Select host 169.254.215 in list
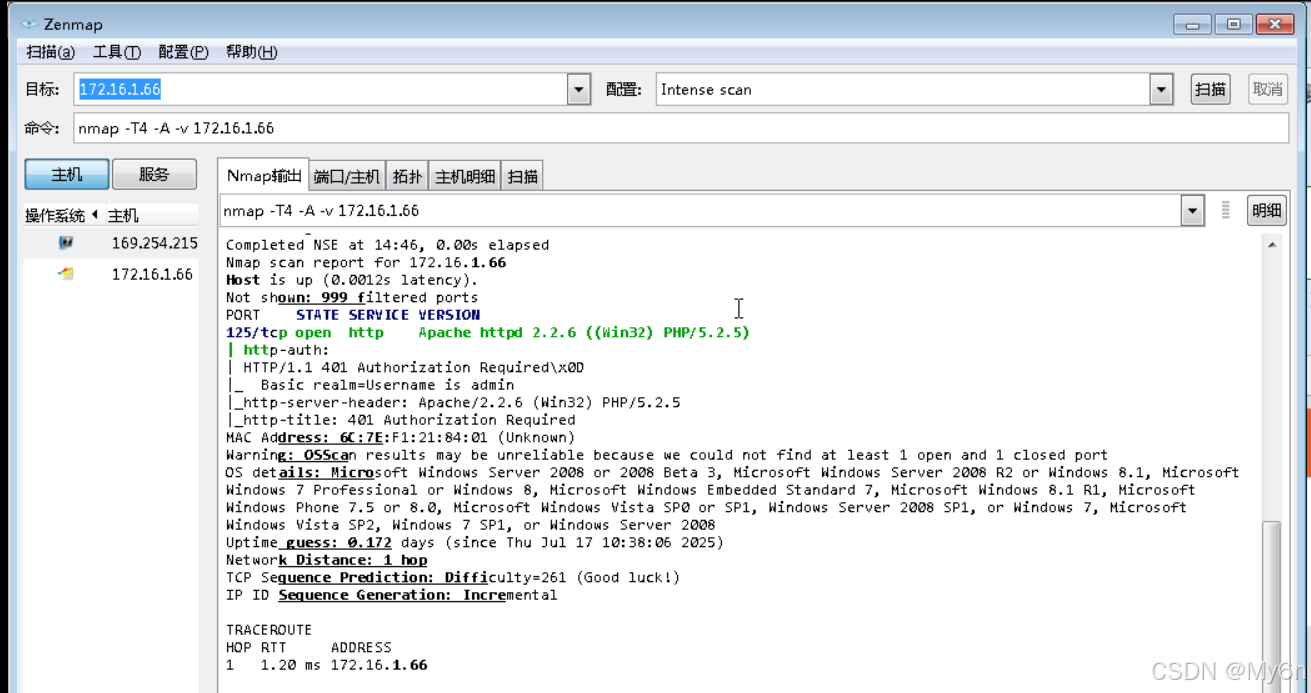 (110, 243)
